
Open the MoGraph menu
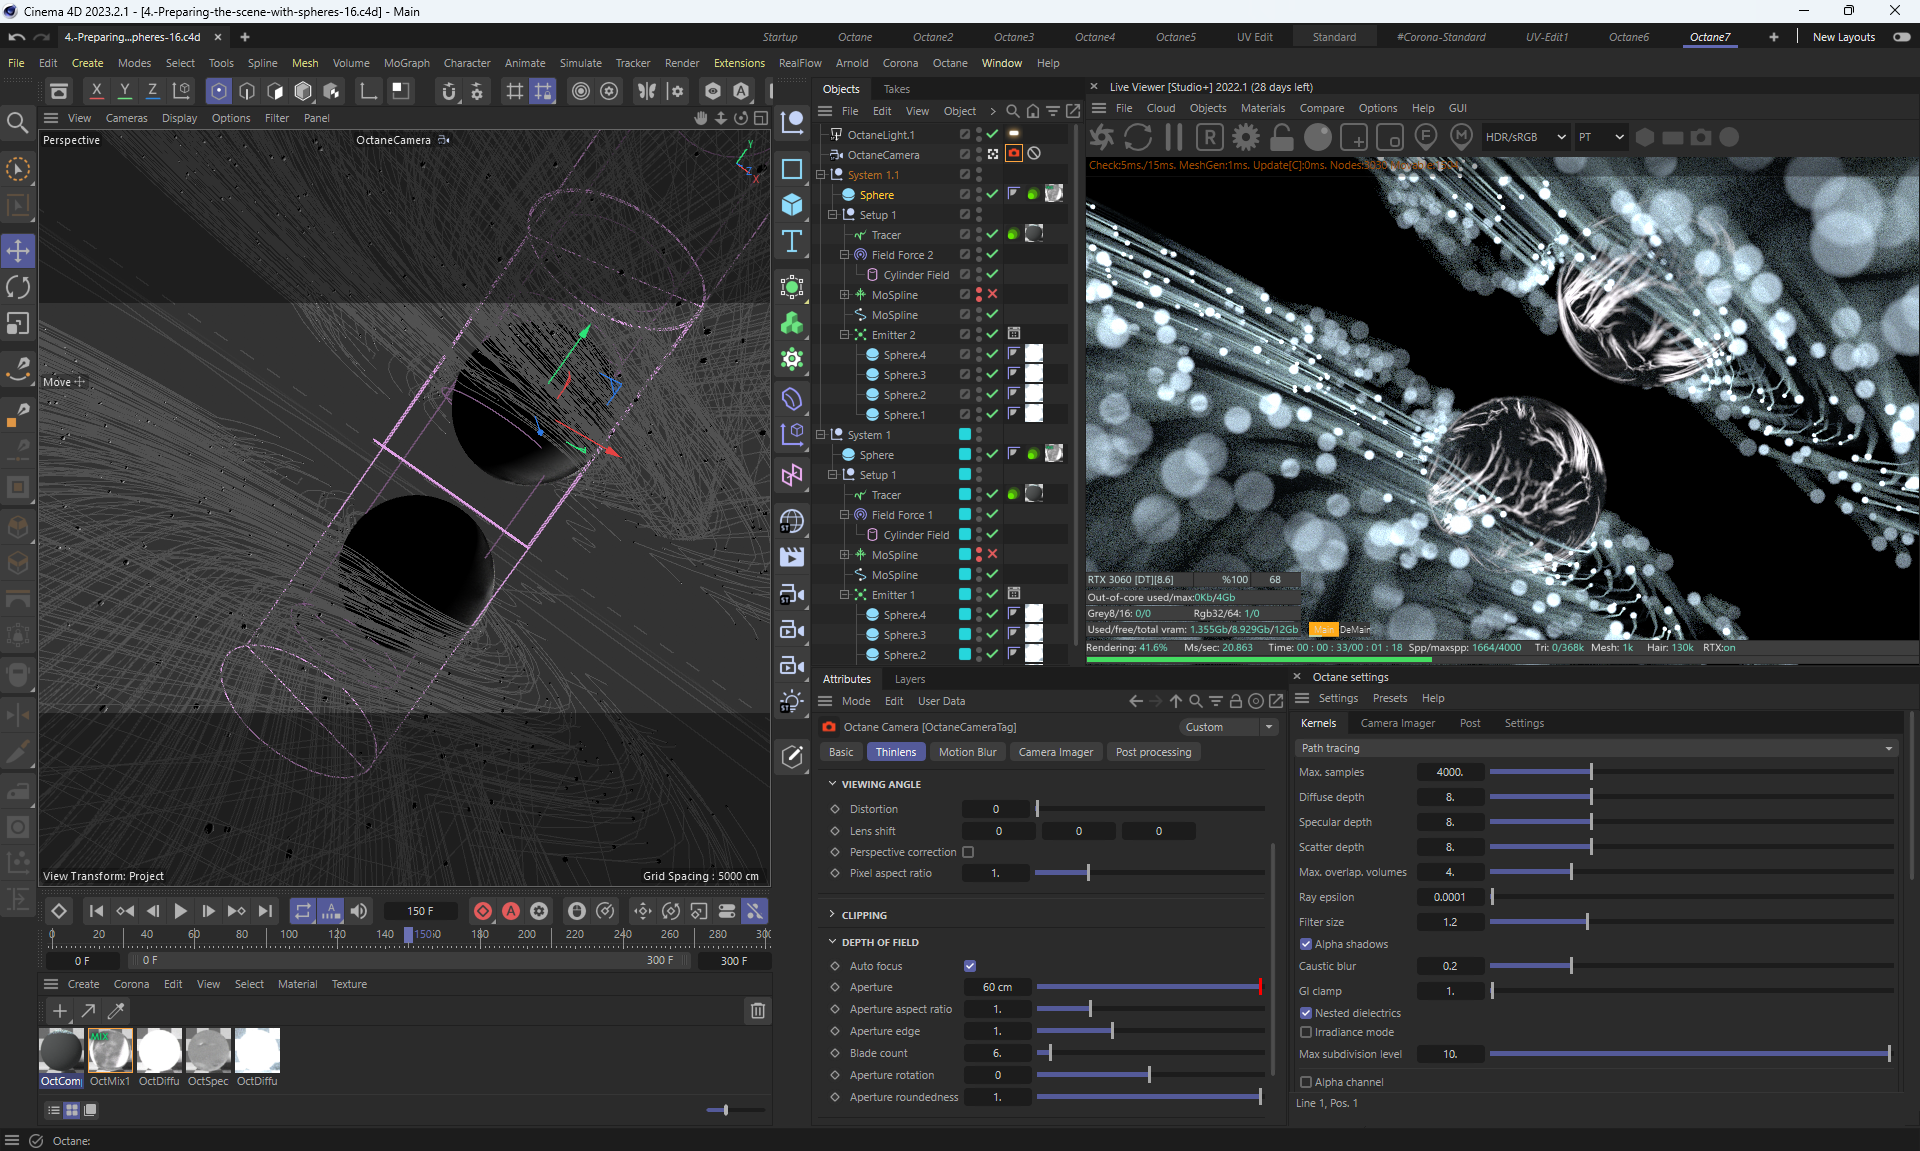[406, 63]
